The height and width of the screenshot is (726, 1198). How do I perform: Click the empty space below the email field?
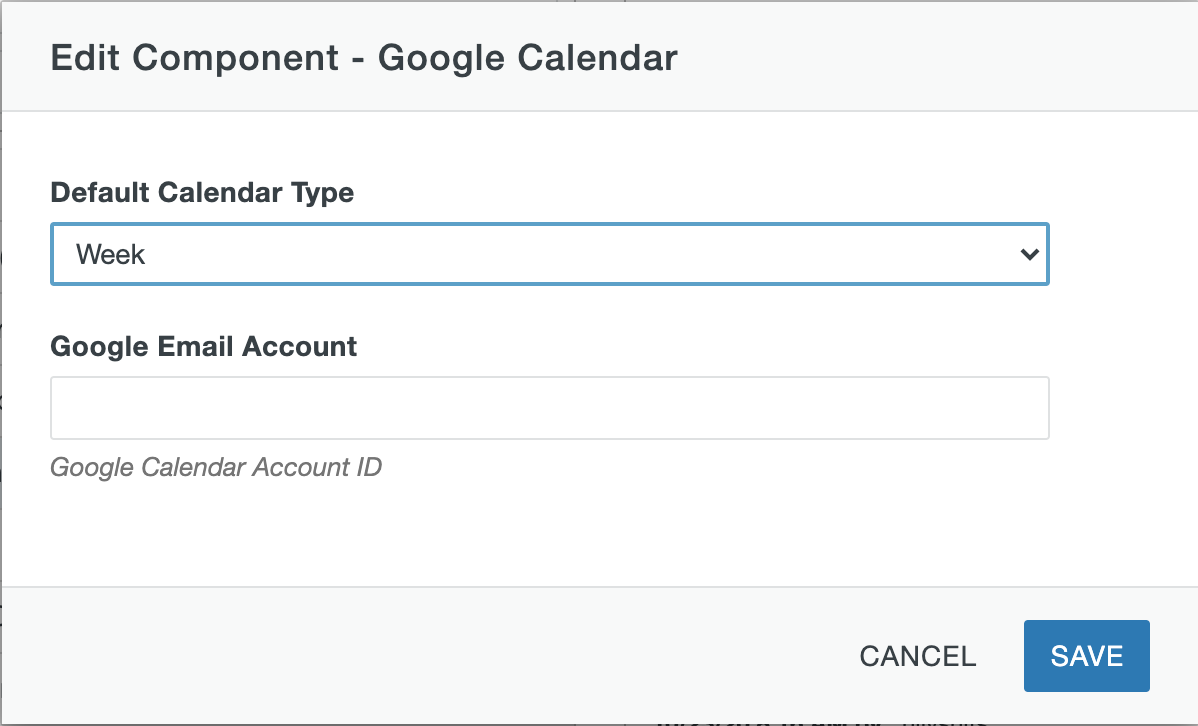click(549, 530)
